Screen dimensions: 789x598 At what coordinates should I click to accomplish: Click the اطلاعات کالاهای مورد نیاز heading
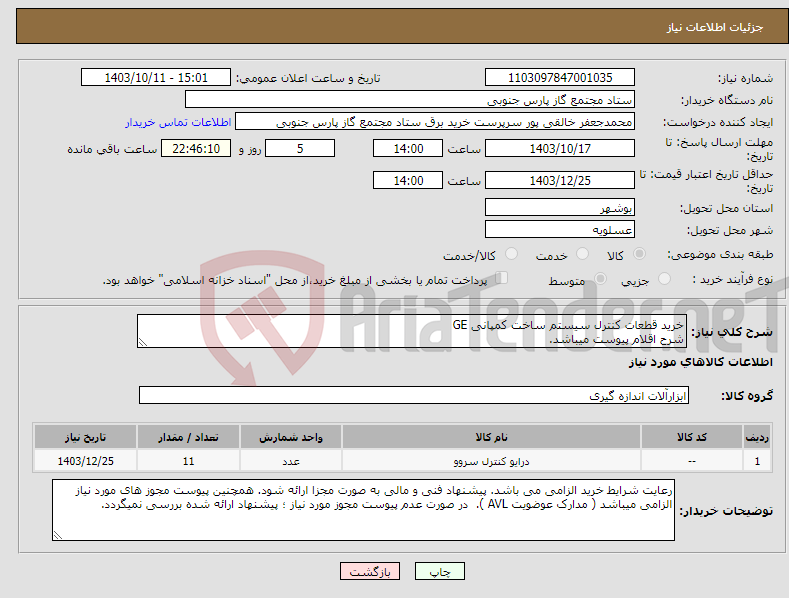pyautogui.click(x=700, y=362)
